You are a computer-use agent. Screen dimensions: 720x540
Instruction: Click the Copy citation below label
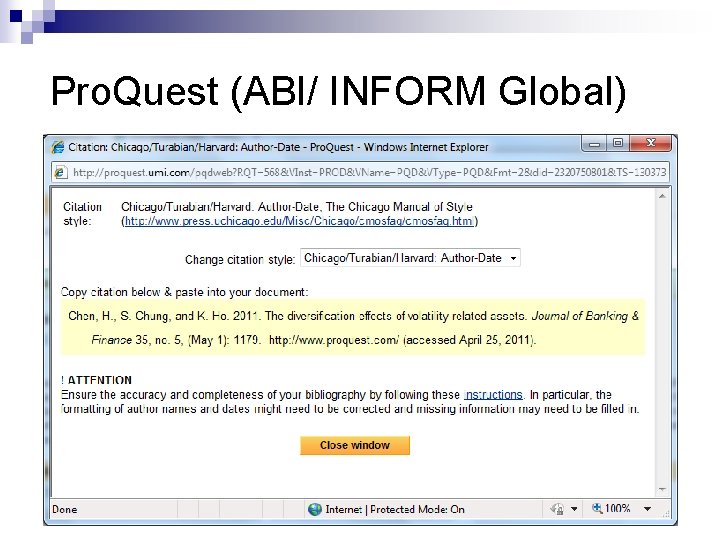coord(185,292)
